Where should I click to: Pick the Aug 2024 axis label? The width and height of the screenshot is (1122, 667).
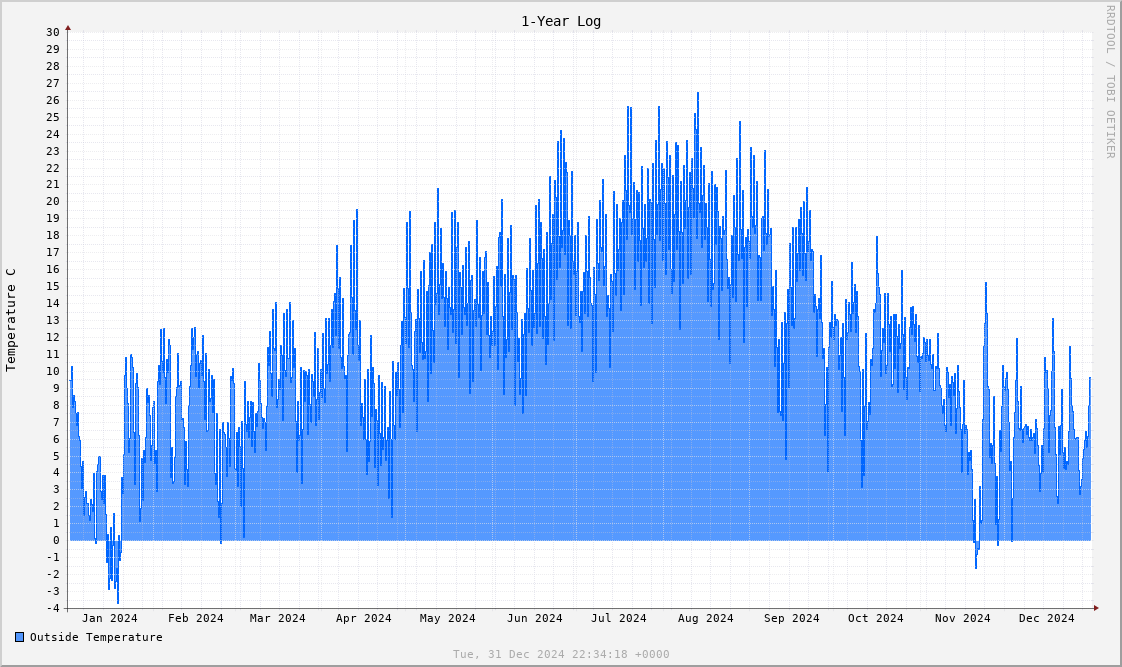tap(706, 618)
